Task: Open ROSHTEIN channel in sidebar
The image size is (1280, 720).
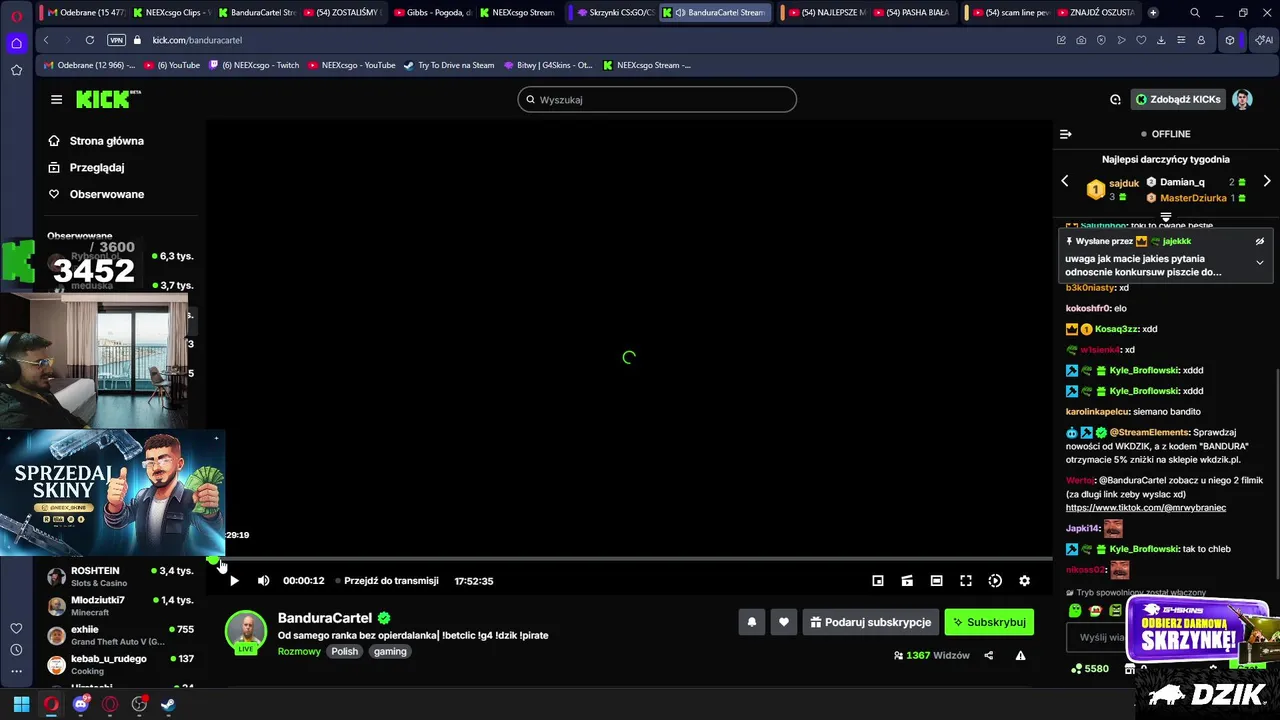Action: (120, 576)
